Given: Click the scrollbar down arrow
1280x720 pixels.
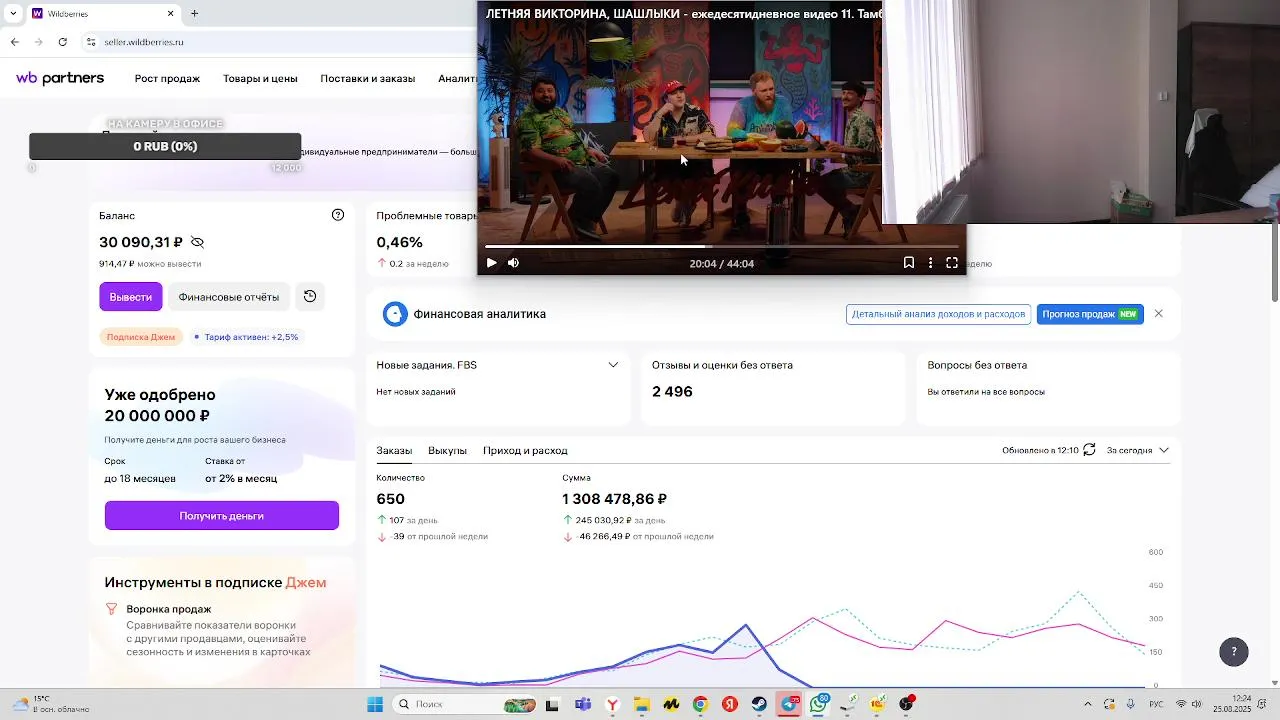Looking at the screenshot, I should pos(1275,682).
